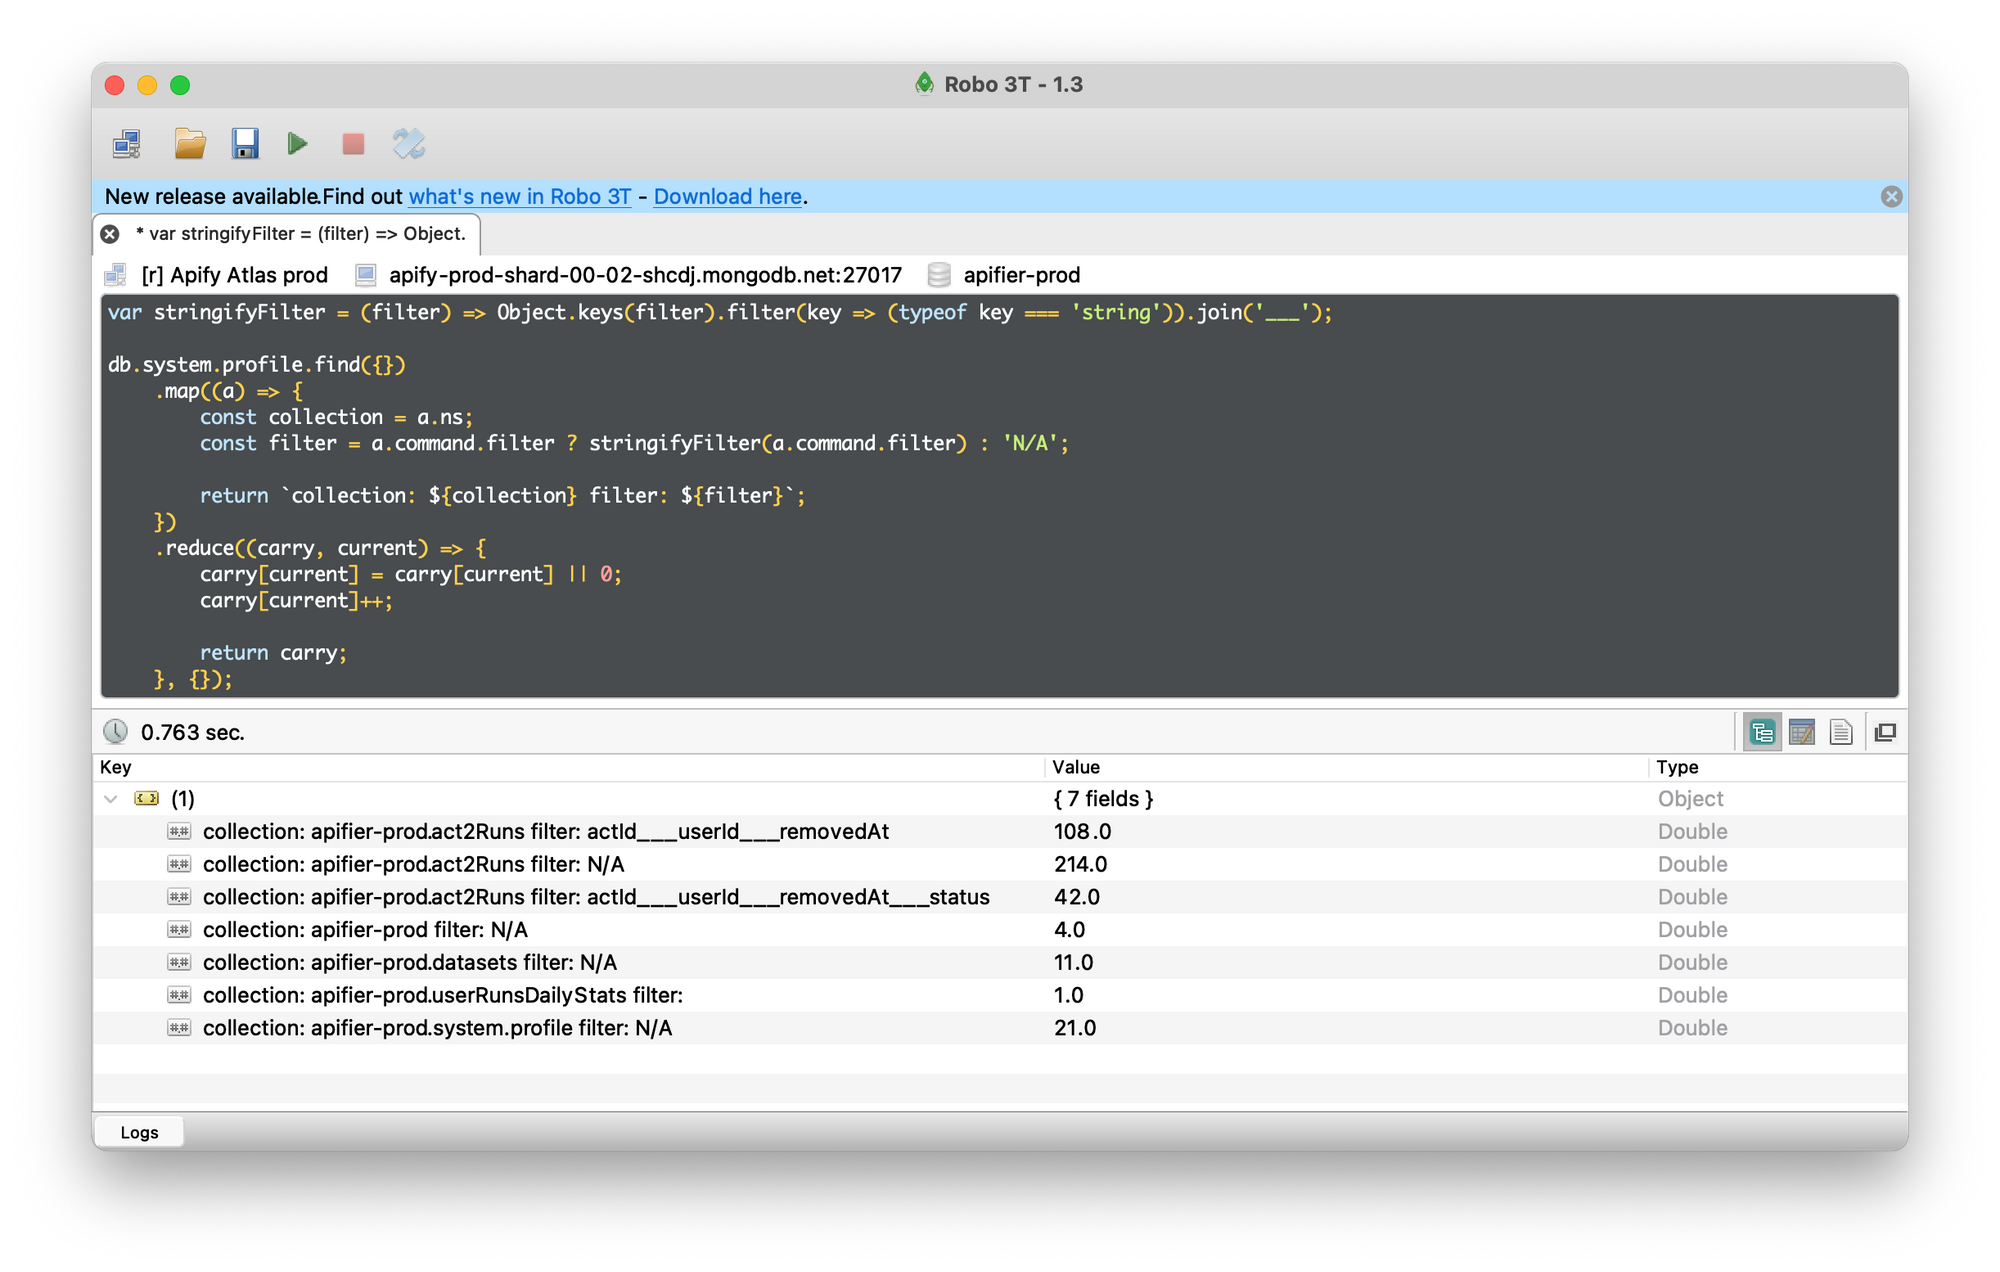Run the query with the green play icon
The image size is (2000, 1272).
click(297, 144)
